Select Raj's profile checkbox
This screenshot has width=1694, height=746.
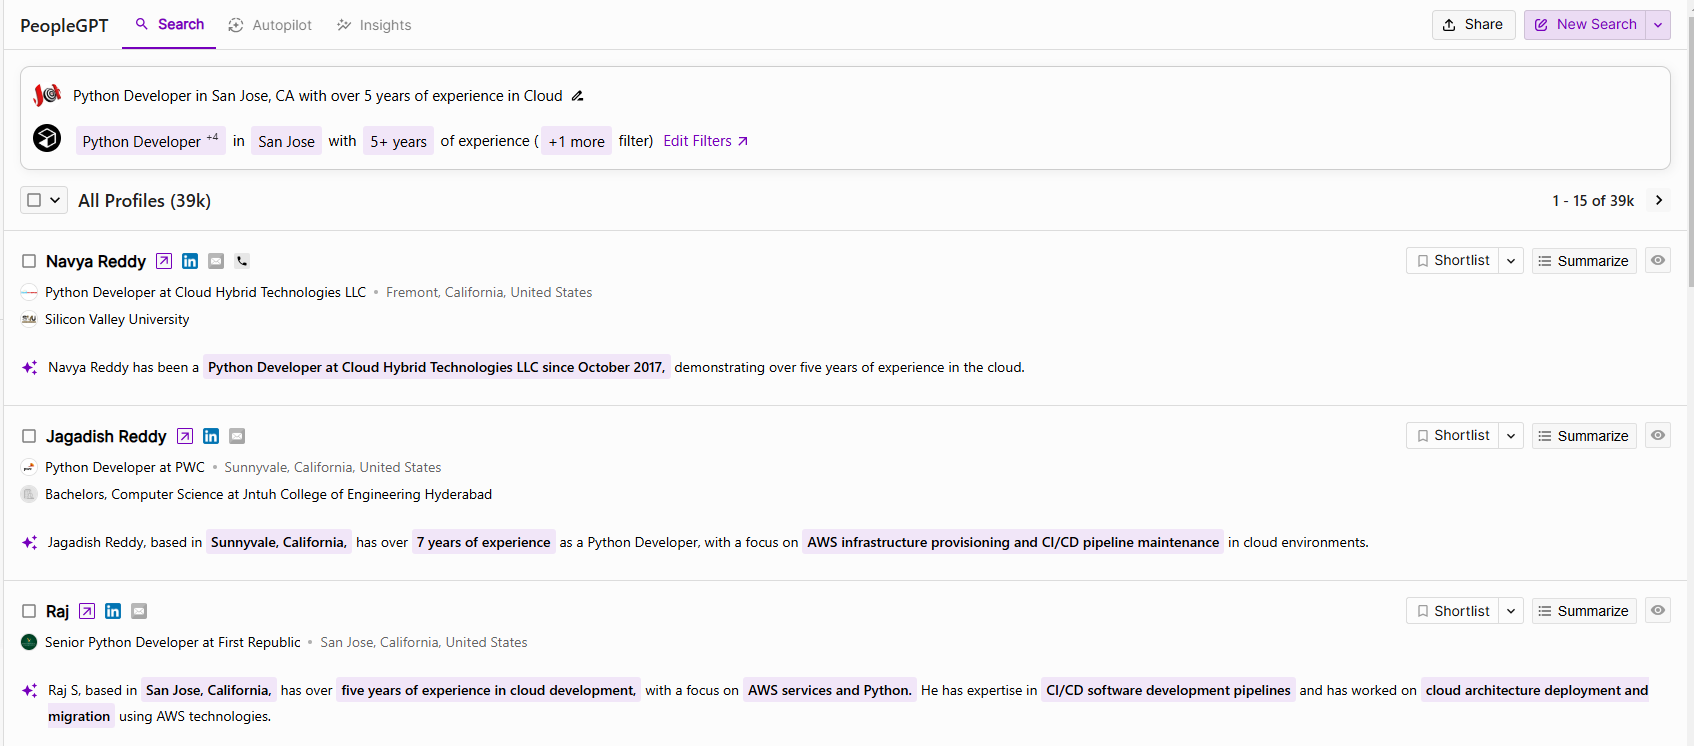29,611
